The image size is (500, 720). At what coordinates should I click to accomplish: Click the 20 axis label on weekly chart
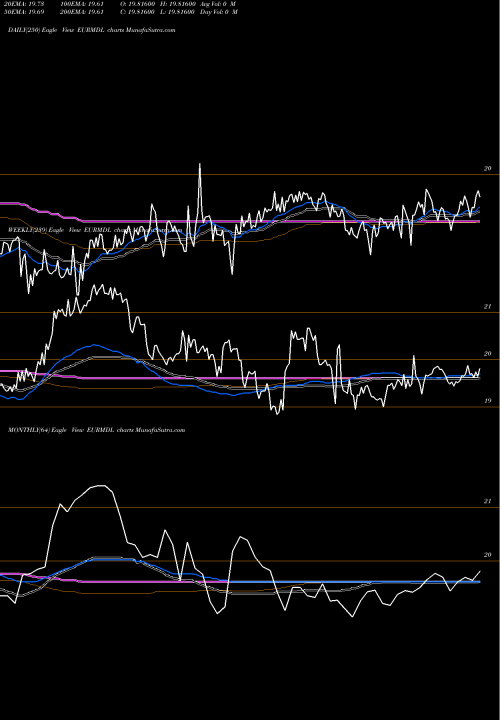pos(488,354)
